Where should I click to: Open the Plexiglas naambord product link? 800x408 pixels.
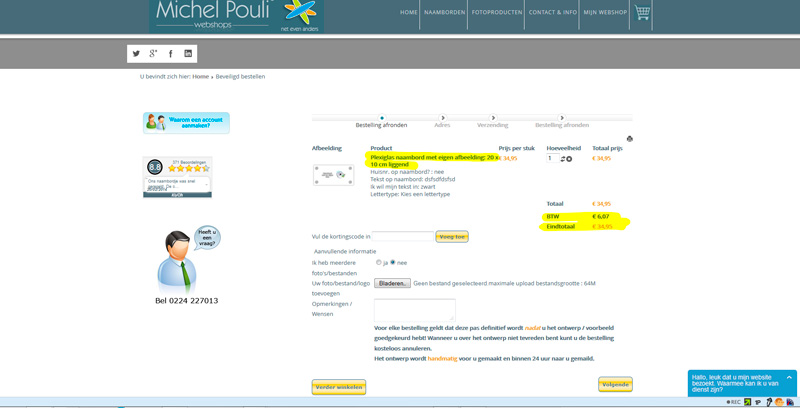click(434, 161)
